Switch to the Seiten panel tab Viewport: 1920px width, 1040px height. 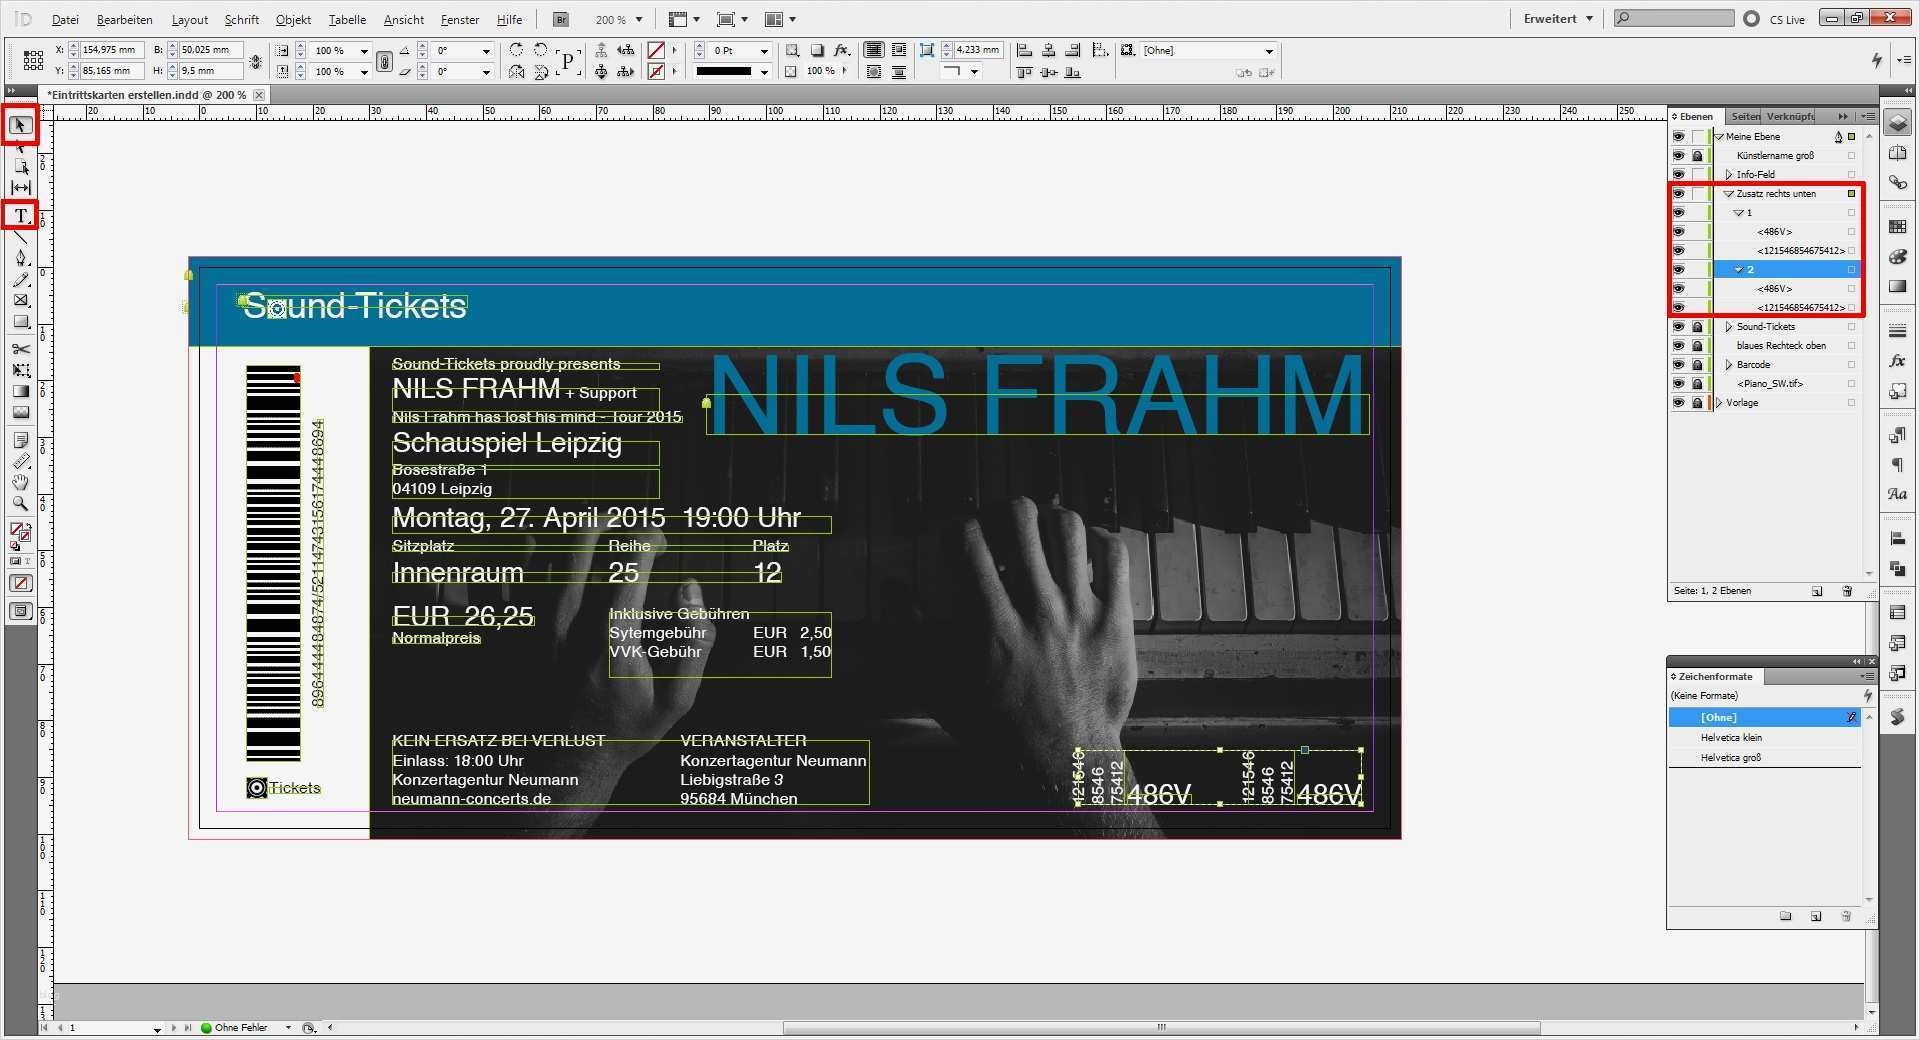point(1745,116)
